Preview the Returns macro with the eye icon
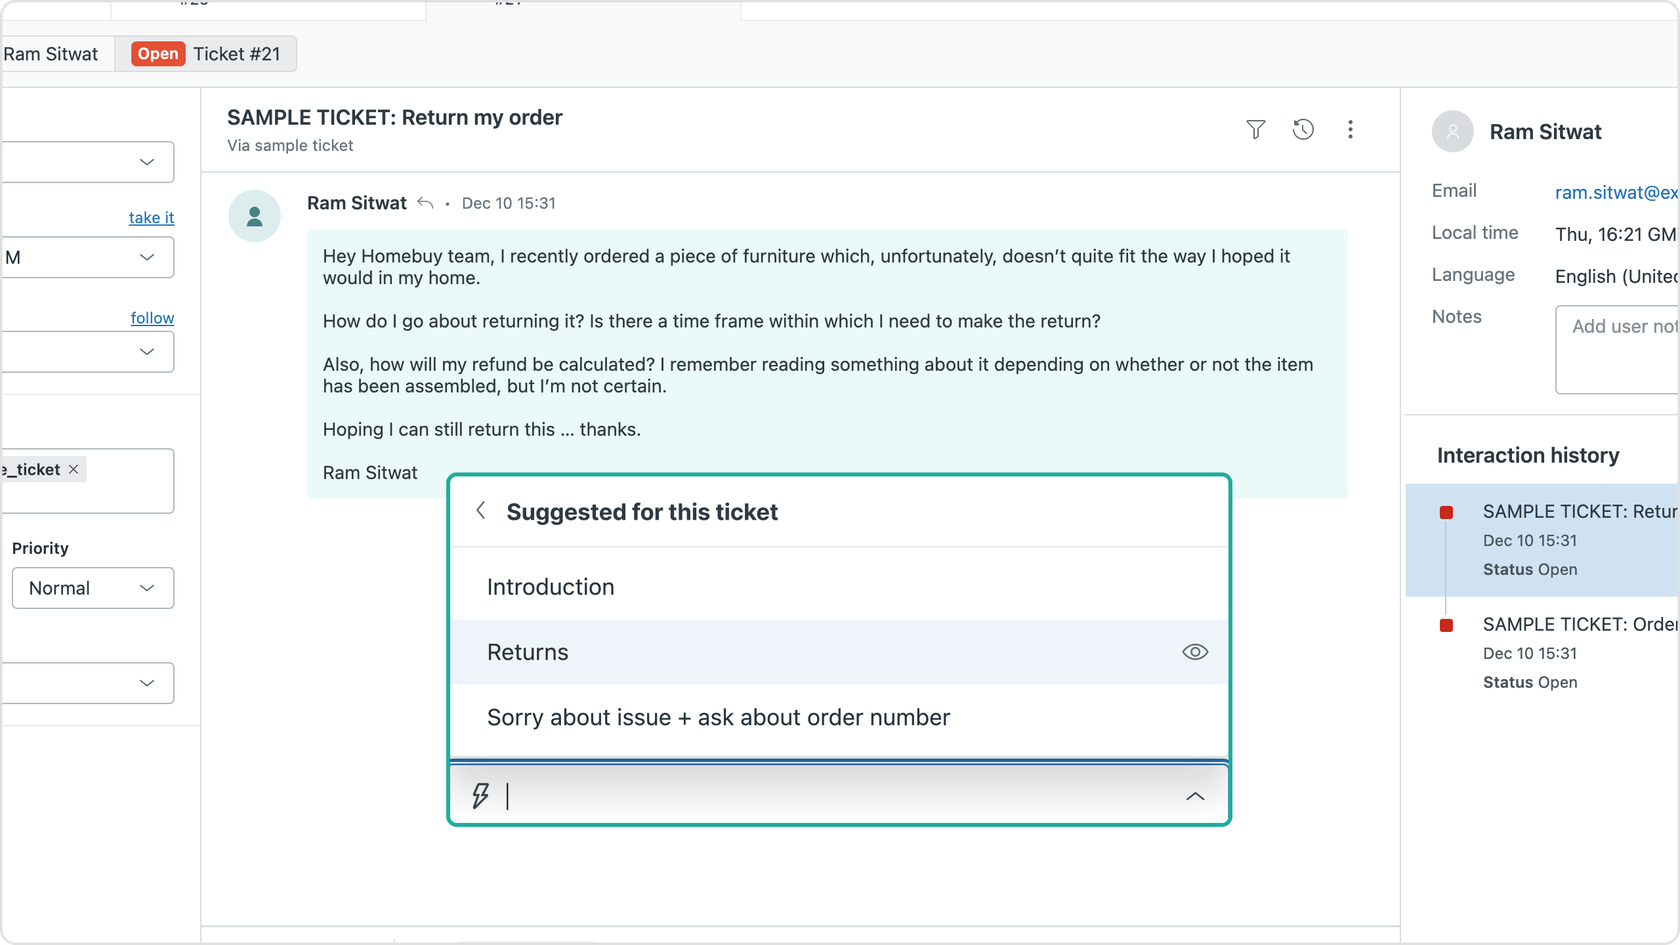The height and width of the screenshot is (945, 1680). coord(1195,652)
